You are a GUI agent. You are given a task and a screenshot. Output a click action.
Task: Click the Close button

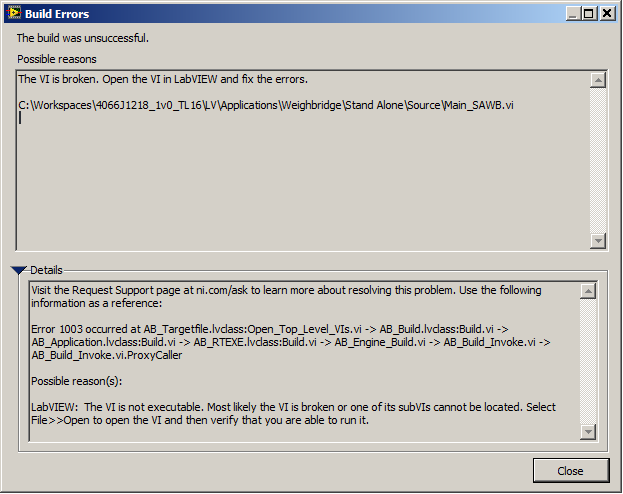(571, 471)
